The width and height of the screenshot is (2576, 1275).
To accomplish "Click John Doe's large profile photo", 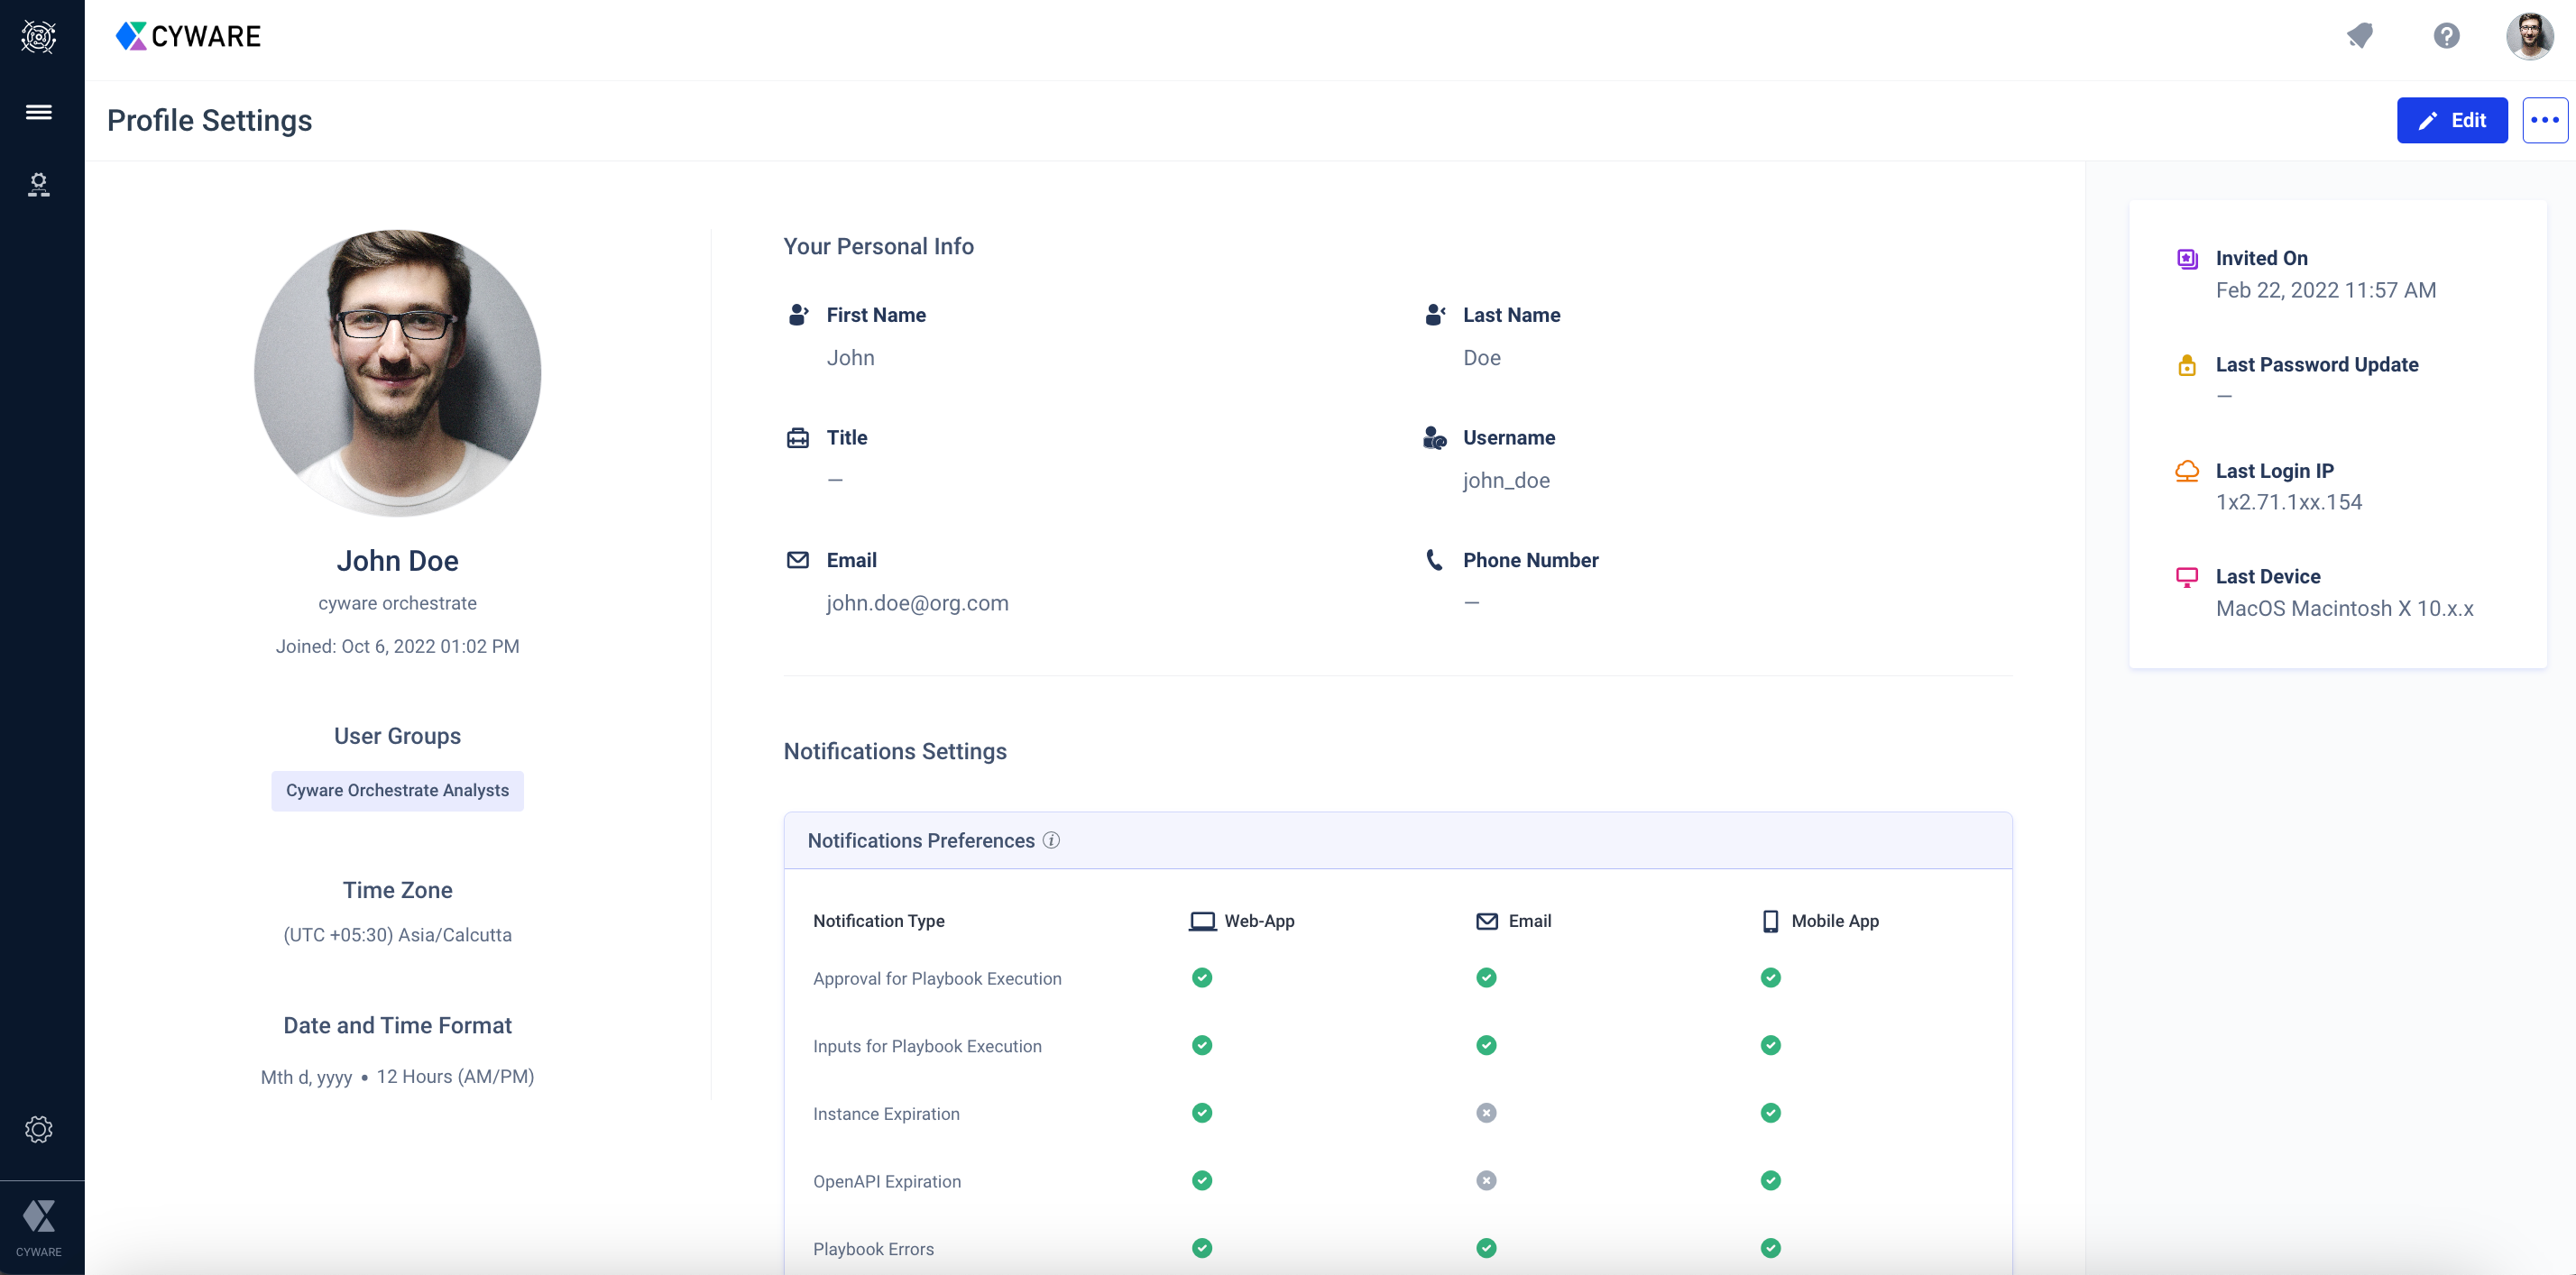I will click(x=397, y=373).
